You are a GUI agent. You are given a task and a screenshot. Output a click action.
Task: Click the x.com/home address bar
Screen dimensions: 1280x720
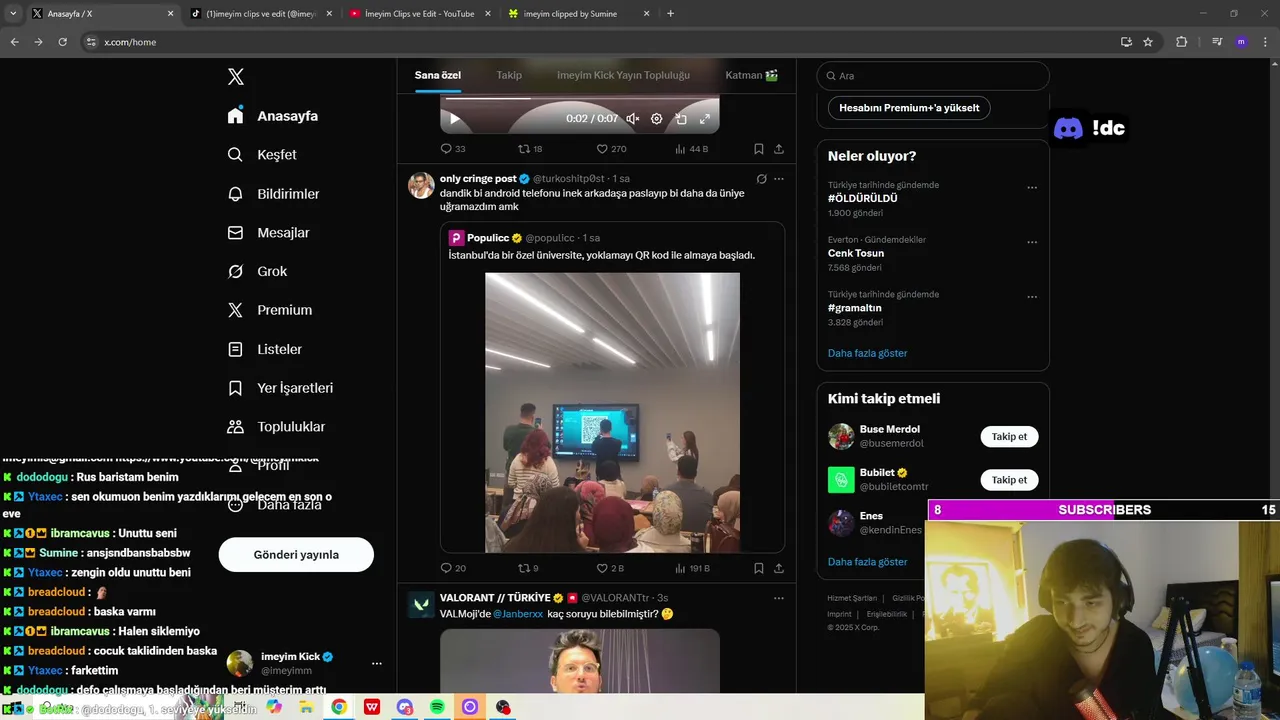tap(600, 42)
